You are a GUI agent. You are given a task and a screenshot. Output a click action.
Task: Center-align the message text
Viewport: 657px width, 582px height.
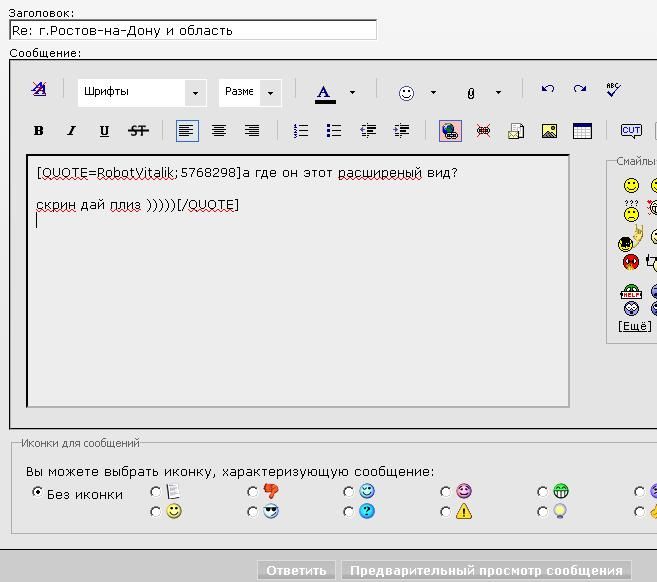click(219, 131)
